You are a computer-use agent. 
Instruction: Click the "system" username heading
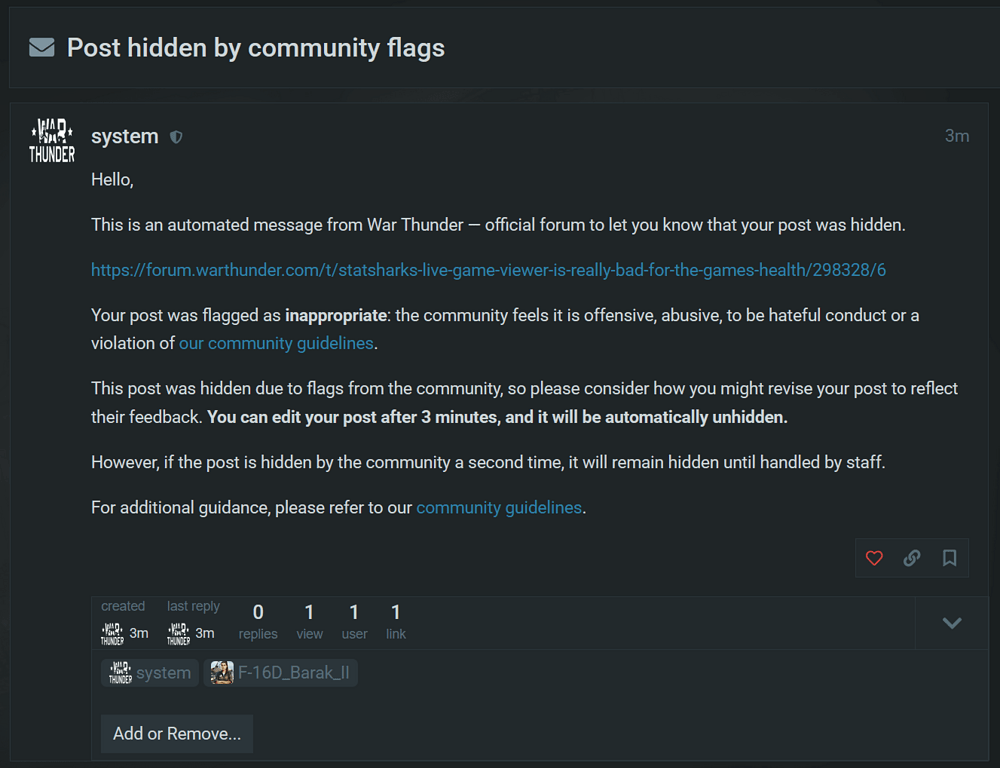[x=124, y=136]
